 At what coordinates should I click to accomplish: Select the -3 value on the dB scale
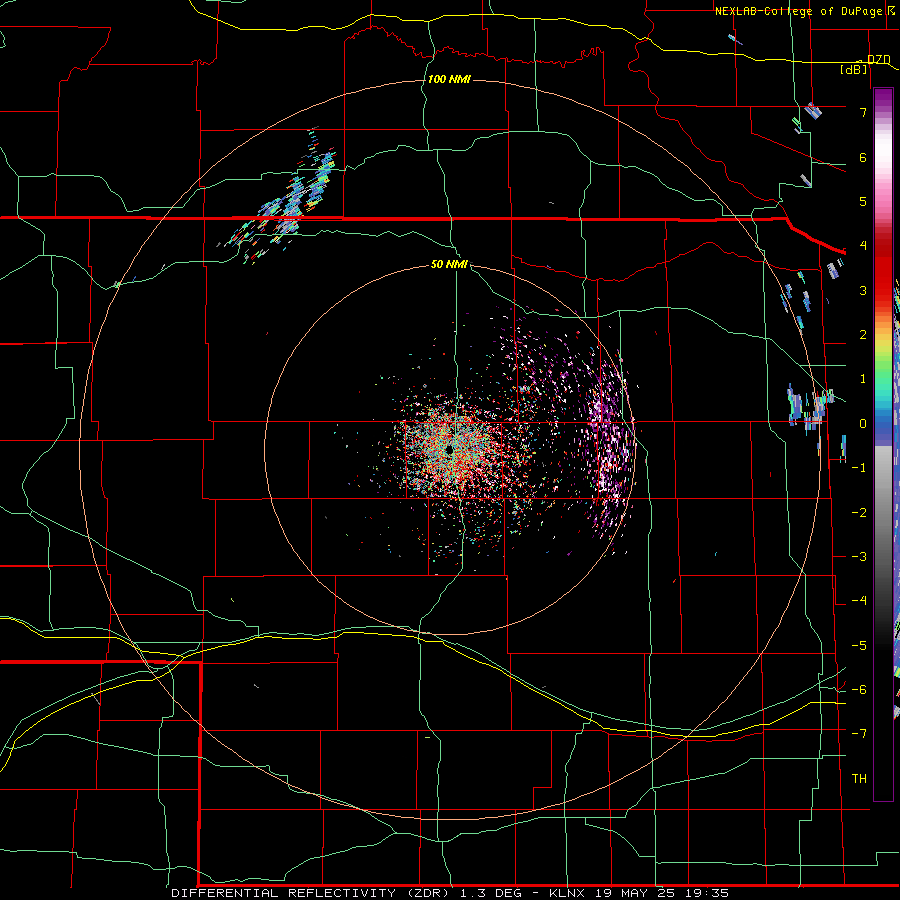point(859,557)
